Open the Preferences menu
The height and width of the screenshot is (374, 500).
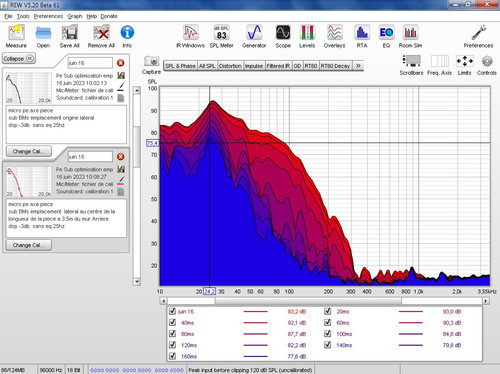(48, 16)
